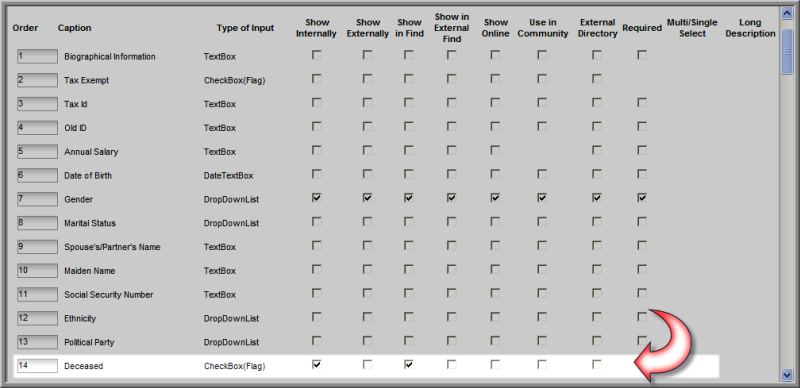Click Order input for Biographical Information
This screenshot has height=388, width=800.
37,56
